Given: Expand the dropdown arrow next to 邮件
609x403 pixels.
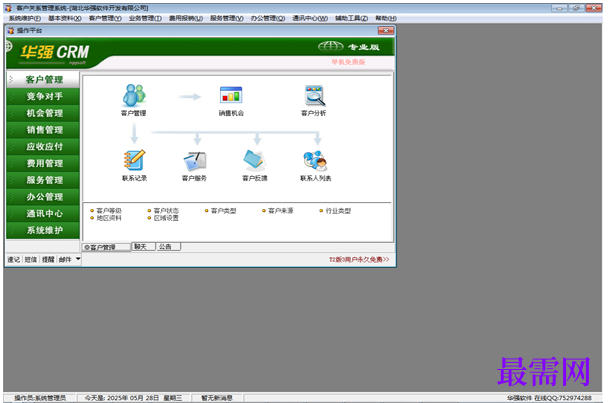Looking at the screenshot, I should pyautogui.click(x=78, y=259).
